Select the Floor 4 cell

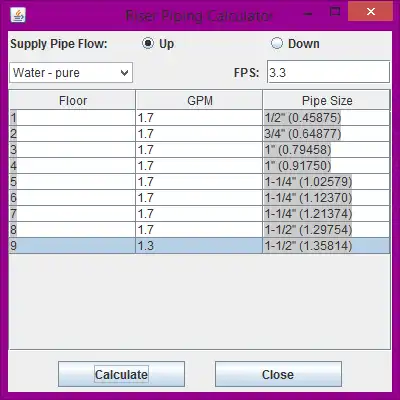[72, 166]
